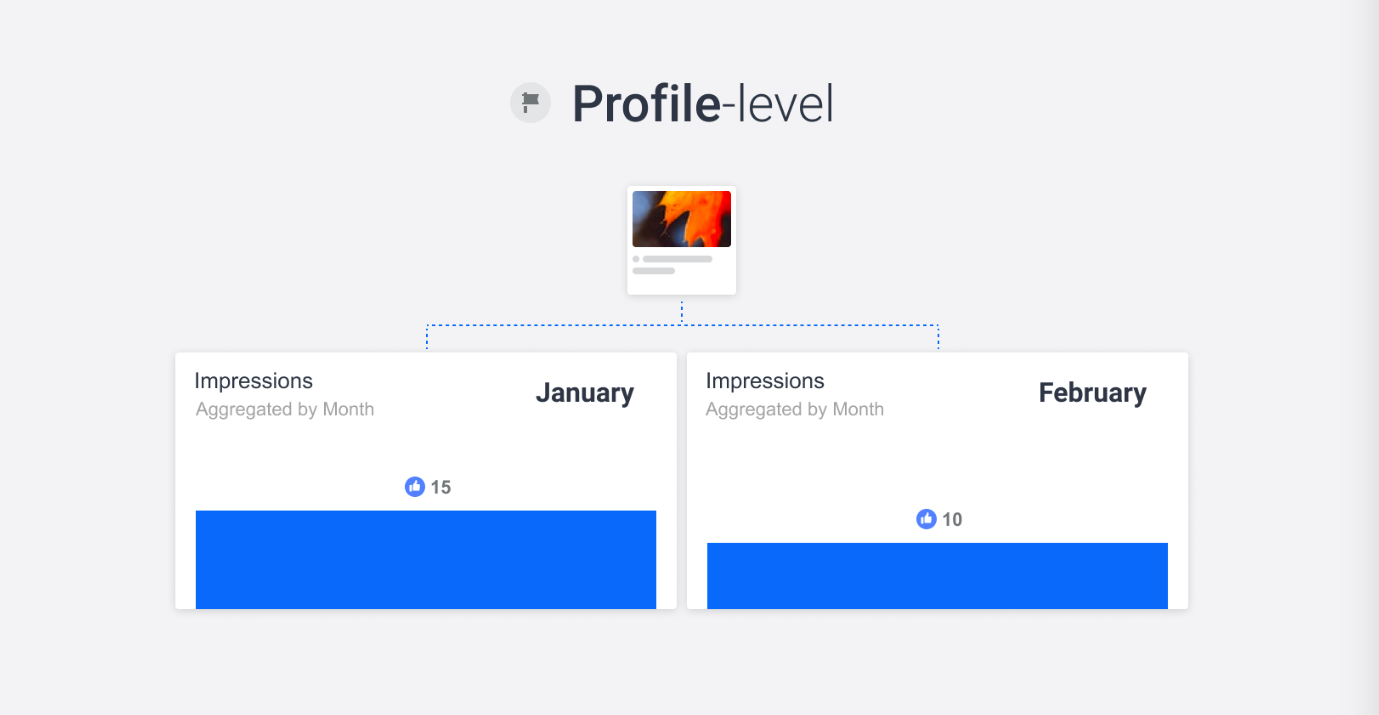
Task: Click the January month heading
Action: click(x=585, y=393)
